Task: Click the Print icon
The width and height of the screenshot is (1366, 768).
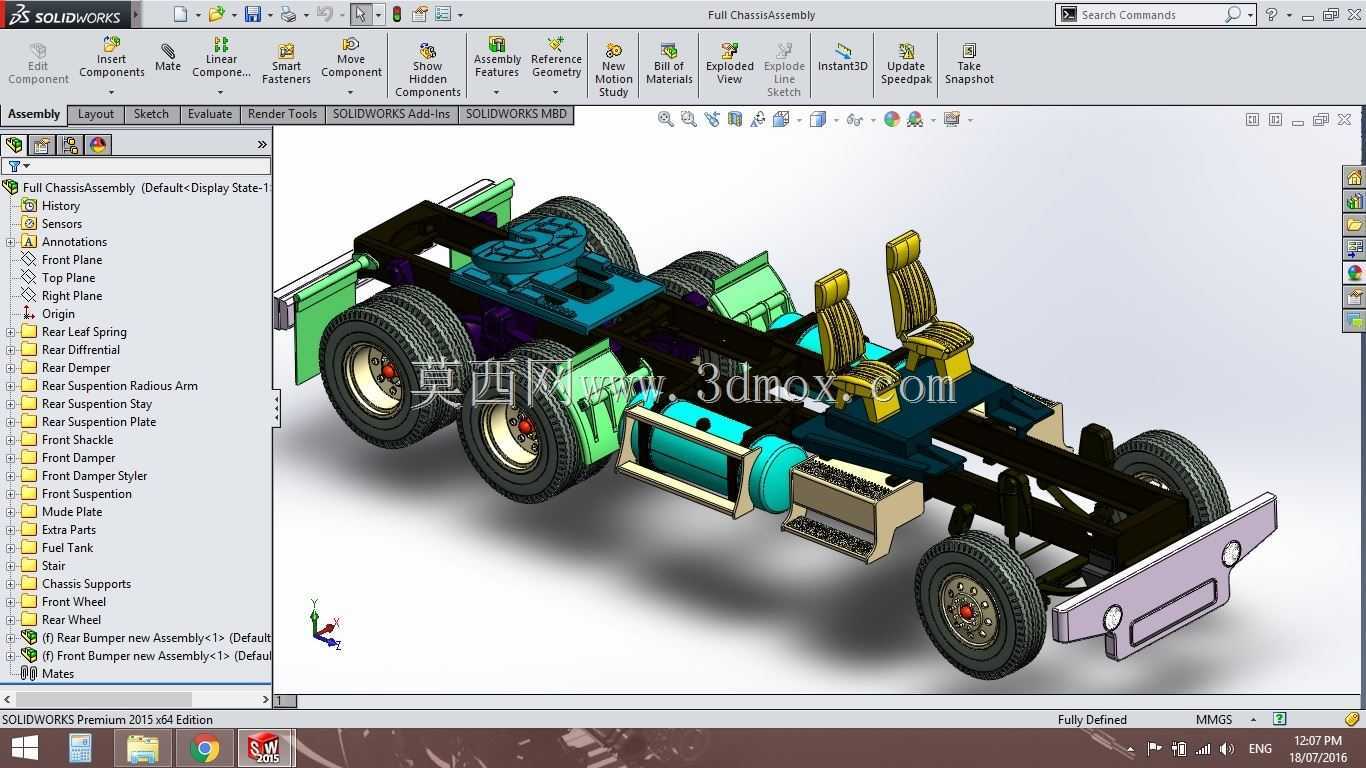Action: pos(289,14)
